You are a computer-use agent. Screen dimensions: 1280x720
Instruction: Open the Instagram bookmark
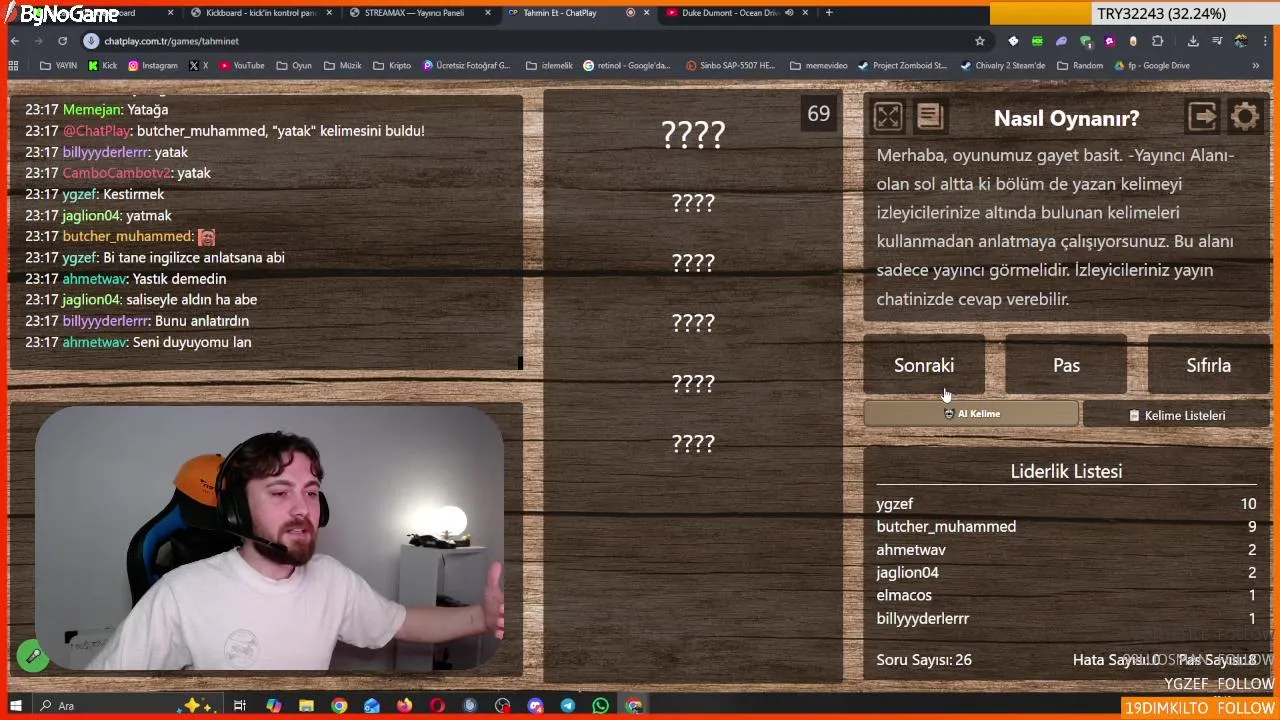point(152,66)
